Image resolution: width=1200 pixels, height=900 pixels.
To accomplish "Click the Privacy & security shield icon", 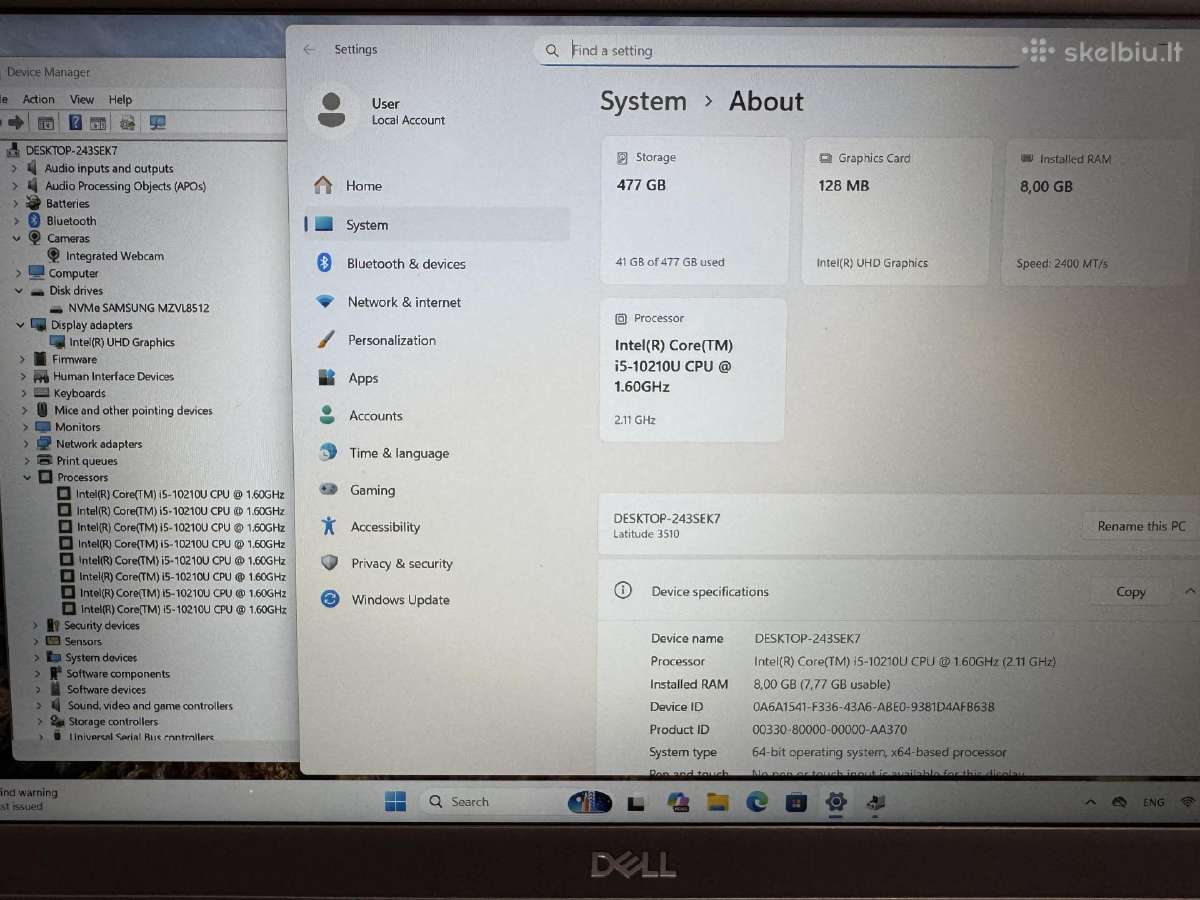I will pyautogui.click(x=329, y=563).
